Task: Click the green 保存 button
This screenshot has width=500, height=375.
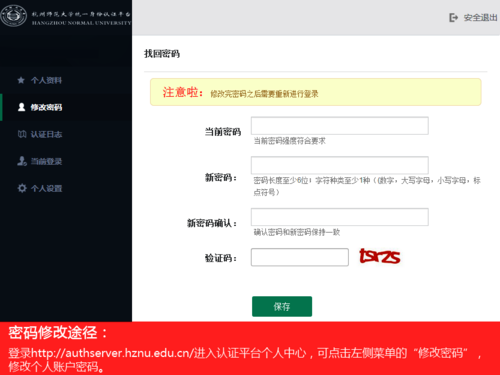Action: click(282, 306)
